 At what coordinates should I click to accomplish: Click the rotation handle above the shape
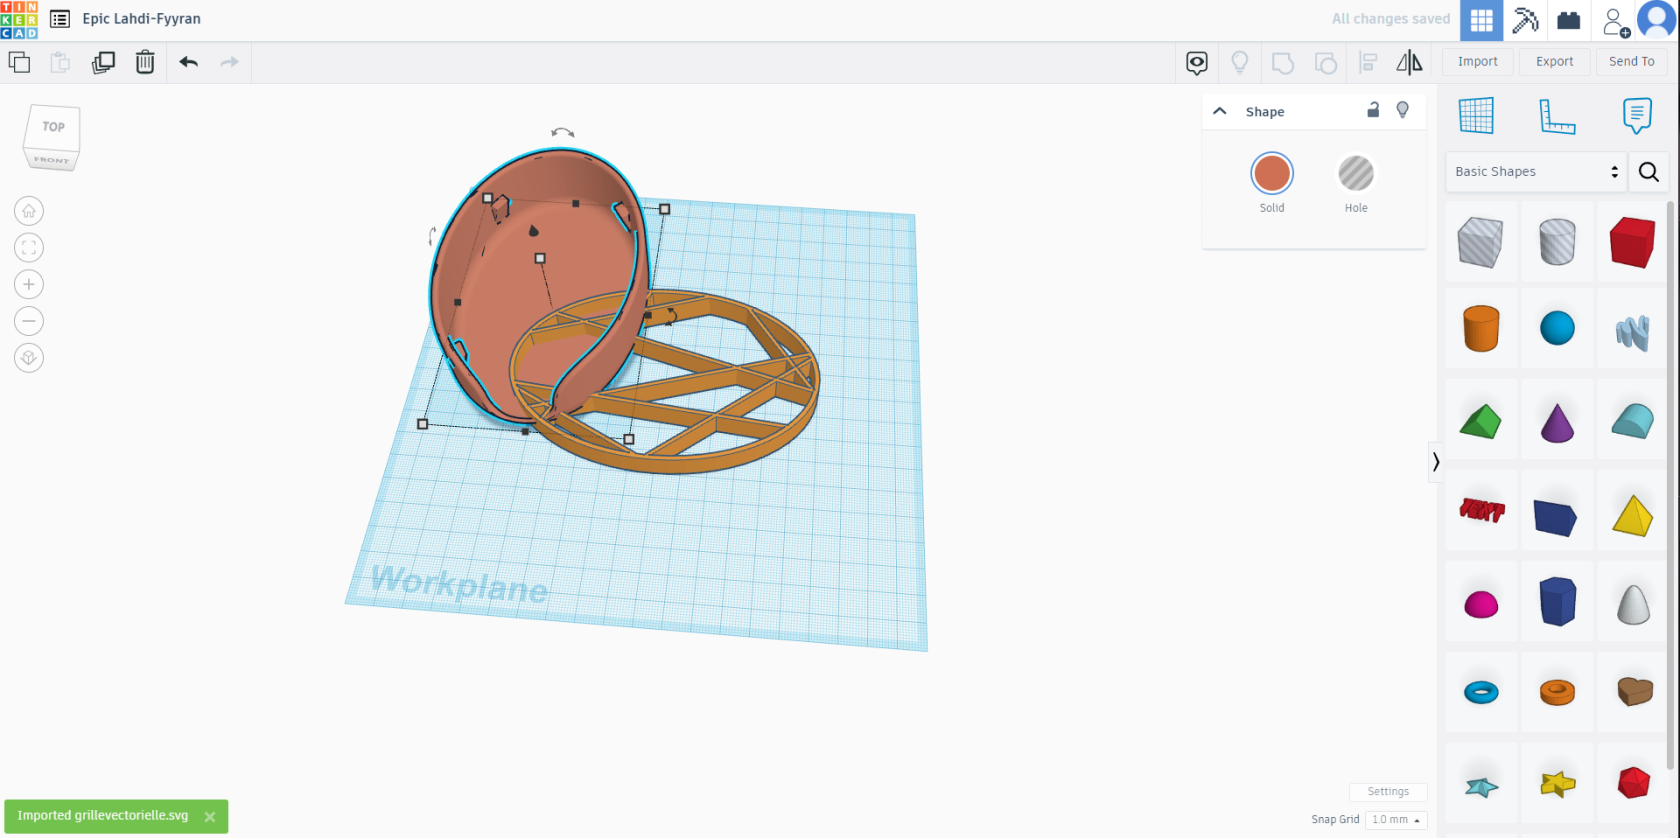tap(563, 132)
